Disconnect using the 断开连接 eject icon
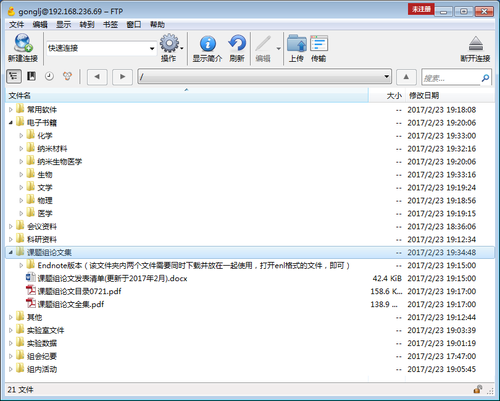The image size is (500, 401). point(476,44)
